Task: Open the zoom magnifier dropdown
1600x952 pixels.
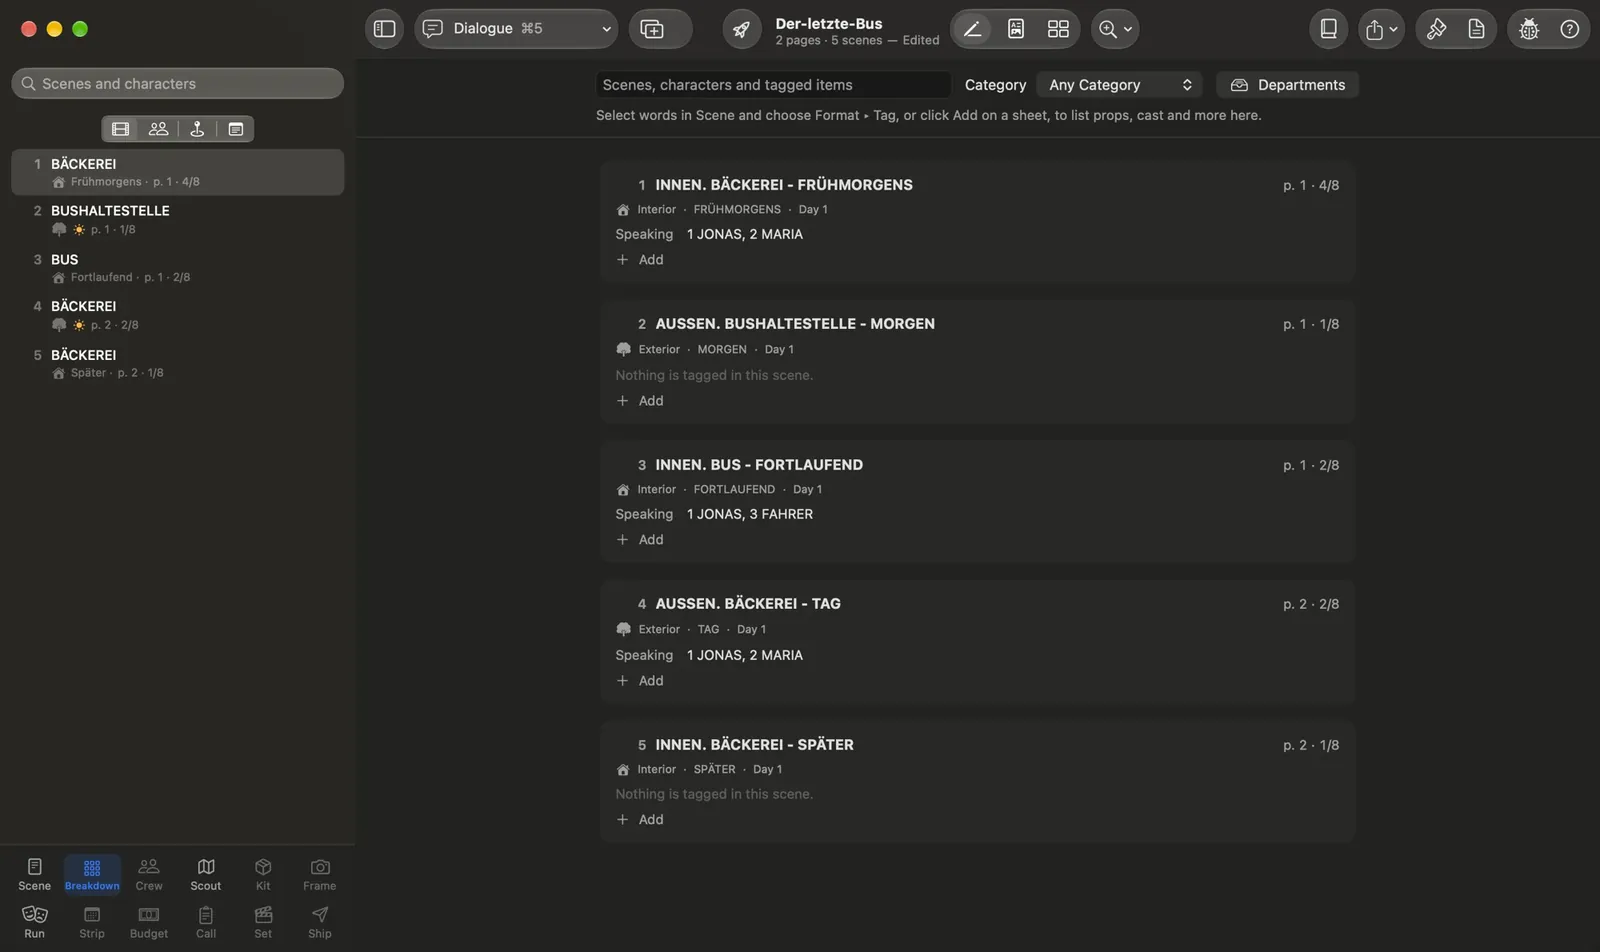Action: coord(1115,29)
